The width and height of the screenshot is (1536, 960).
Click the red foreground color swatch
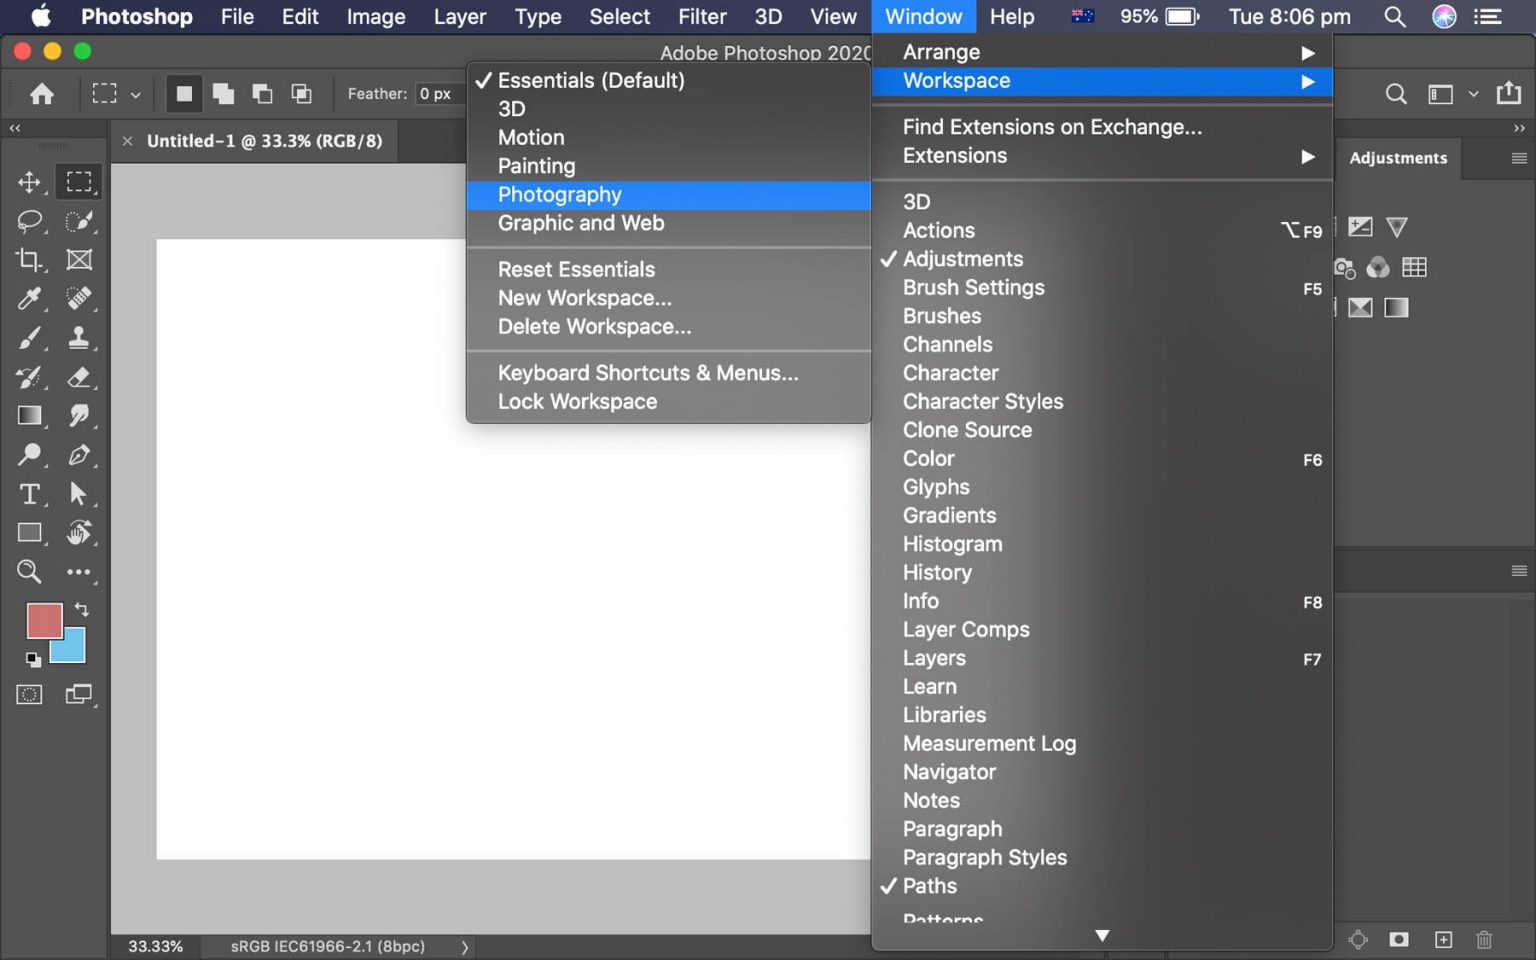43,620
